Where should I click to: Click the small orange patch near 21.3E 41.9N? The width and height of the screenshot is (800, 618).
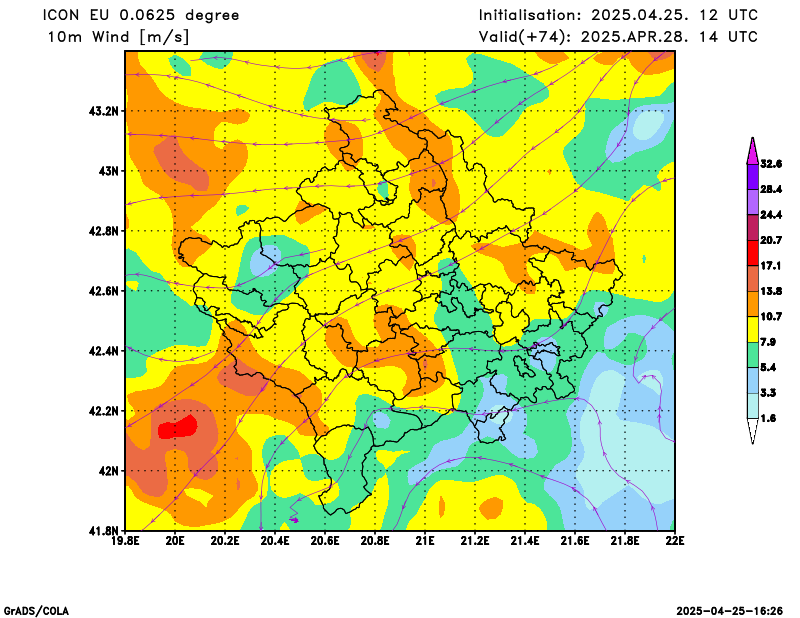tap(491, 508)
